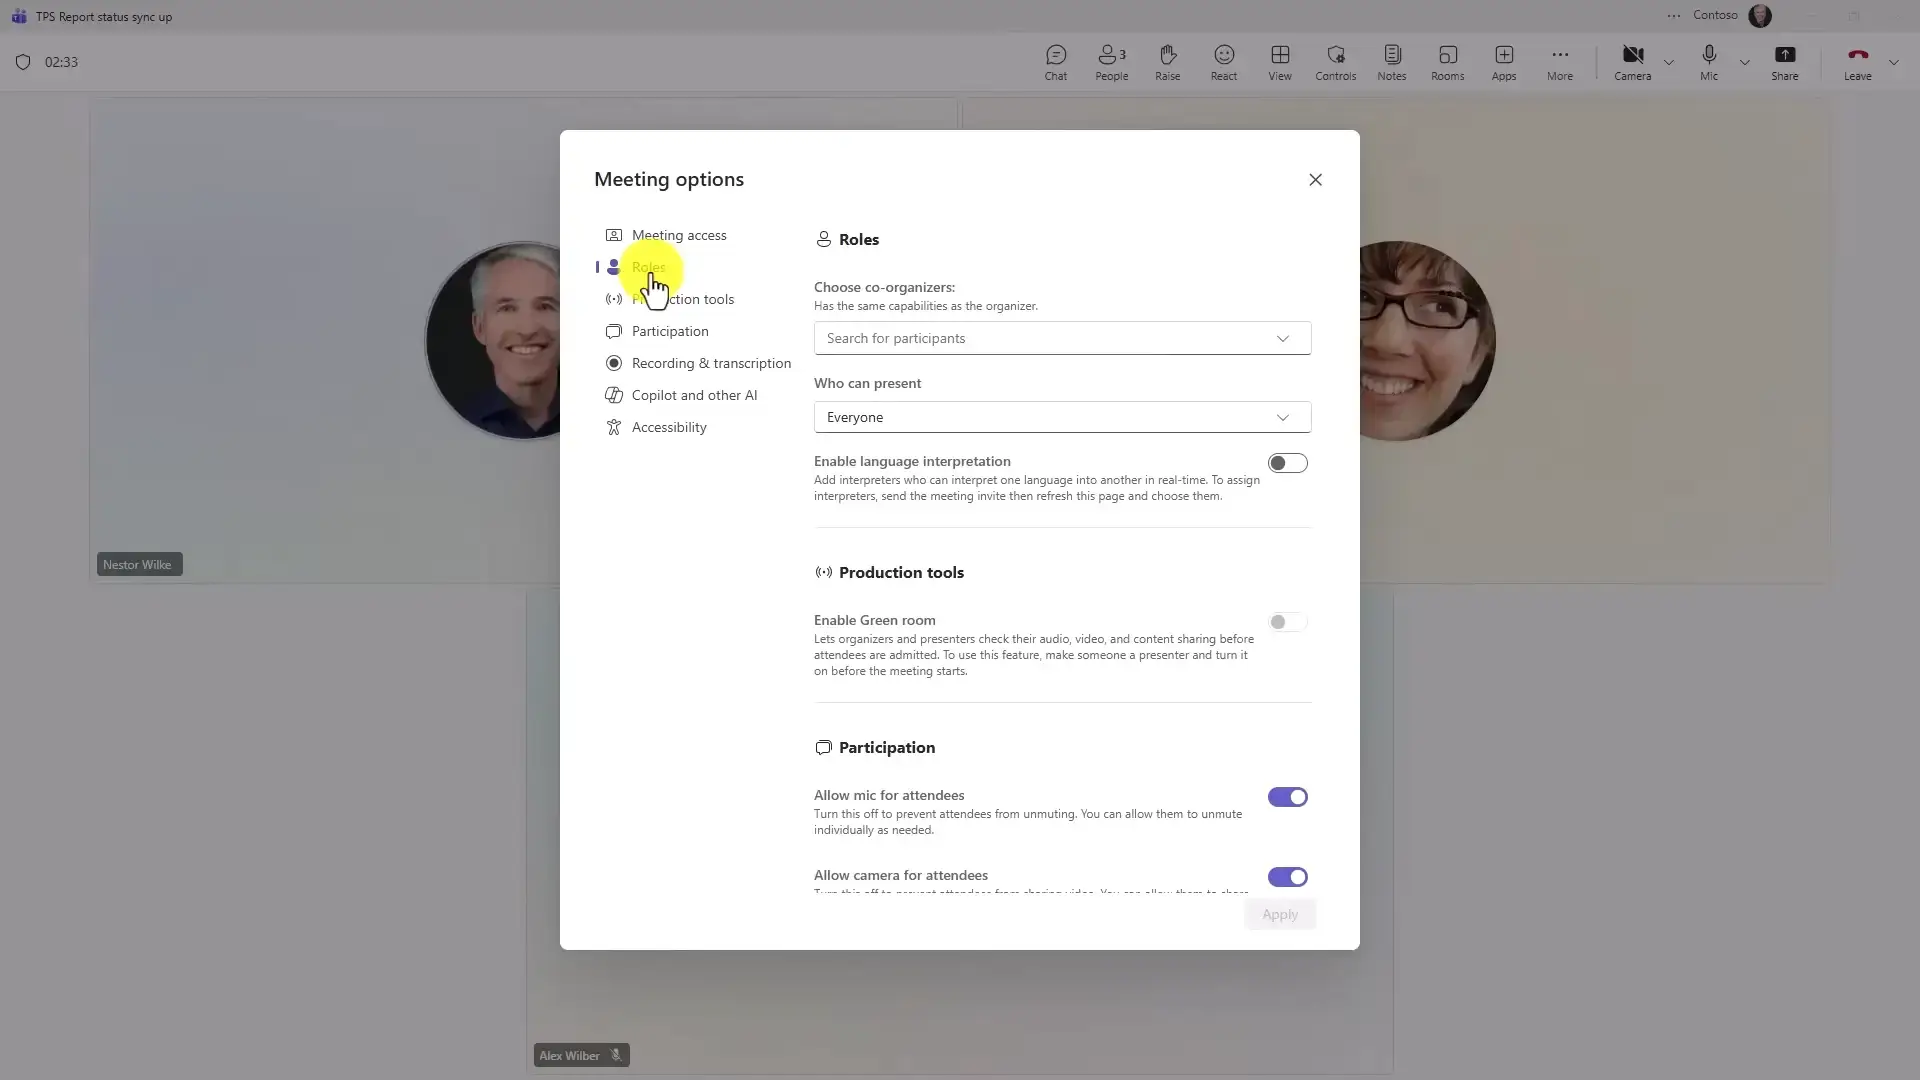Click the Teams app icon in title bar
The image size is (1920, 1080).
pos(19,17)
